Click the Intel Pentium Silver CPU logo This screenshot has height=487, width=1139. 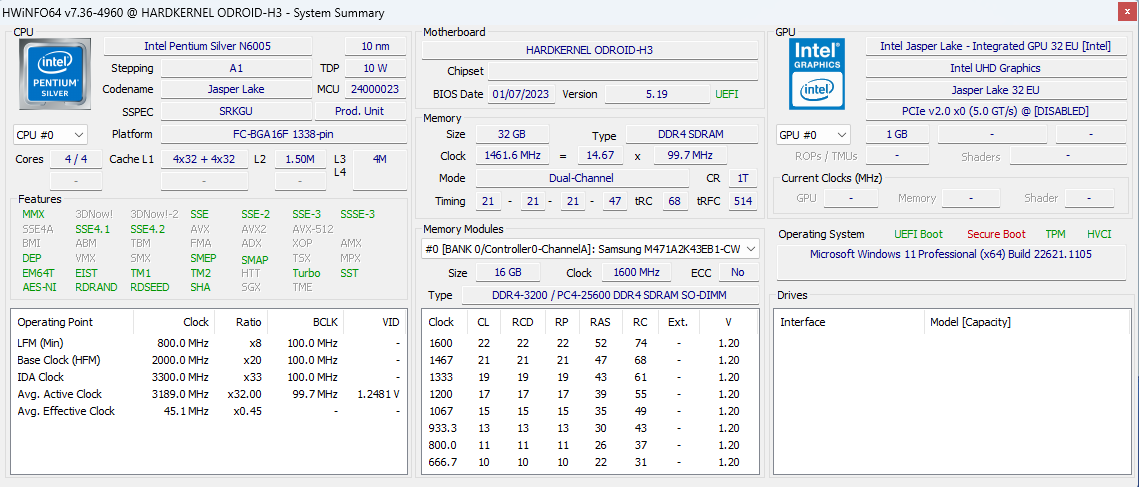tap(54, 74)
